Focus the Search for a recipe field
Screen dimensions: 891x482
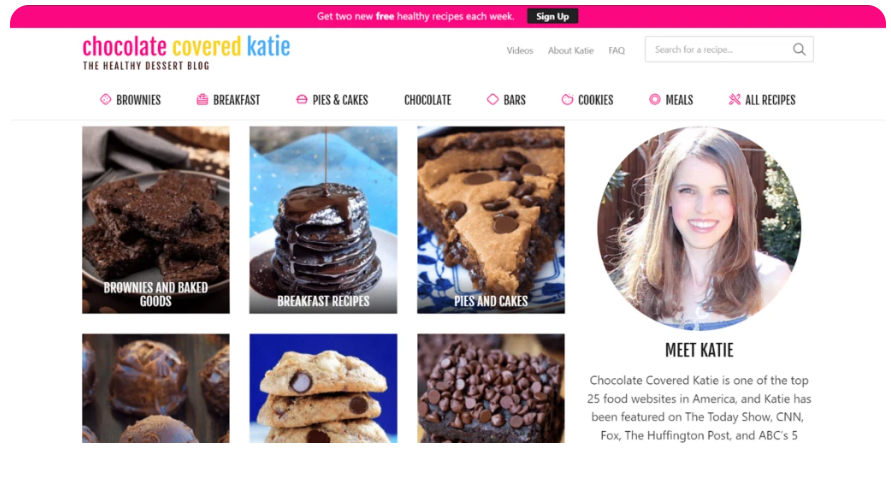pyautogui.click(x=729, y=49)
